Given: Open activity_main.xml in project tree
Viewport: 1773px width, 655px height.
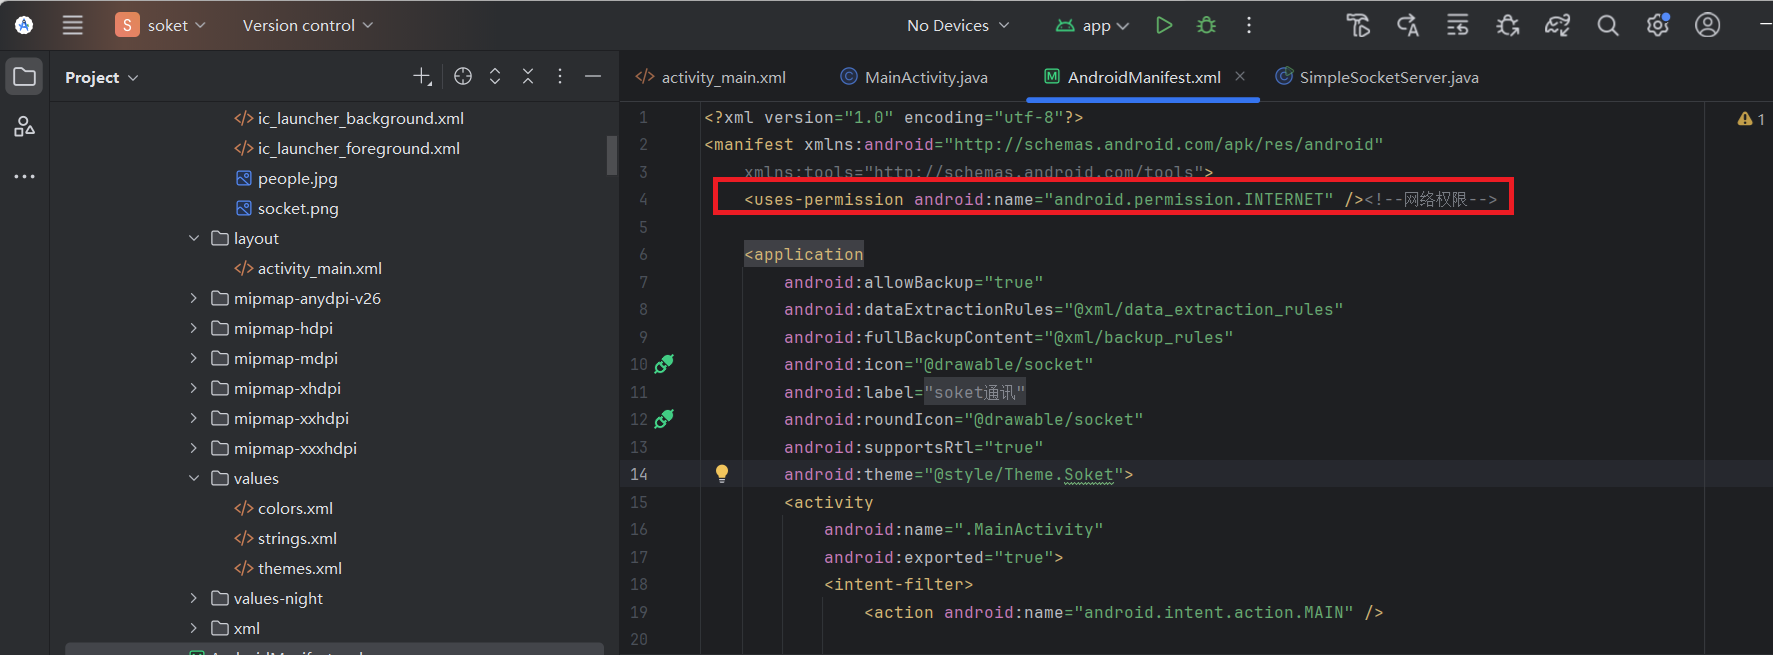Looking at the screenshot, I should (x=308, y=268).
